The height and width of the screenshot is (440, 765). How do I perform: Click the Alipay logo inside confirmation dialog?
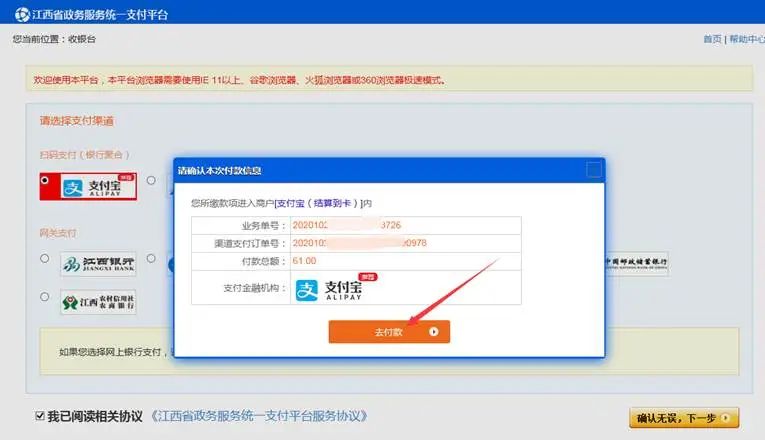pyautogui.click(x=343, y=289)
